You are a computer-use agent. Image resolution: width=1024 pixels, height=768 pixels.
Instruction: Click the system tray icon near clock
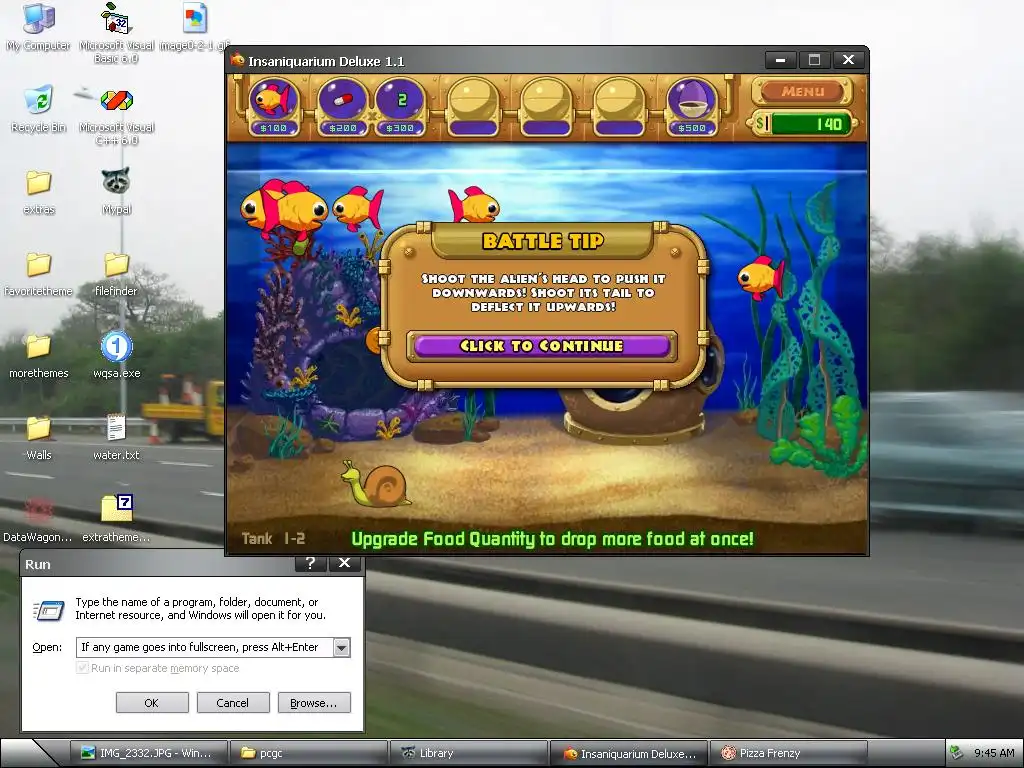pyautogui.click(x=956, y=753)
